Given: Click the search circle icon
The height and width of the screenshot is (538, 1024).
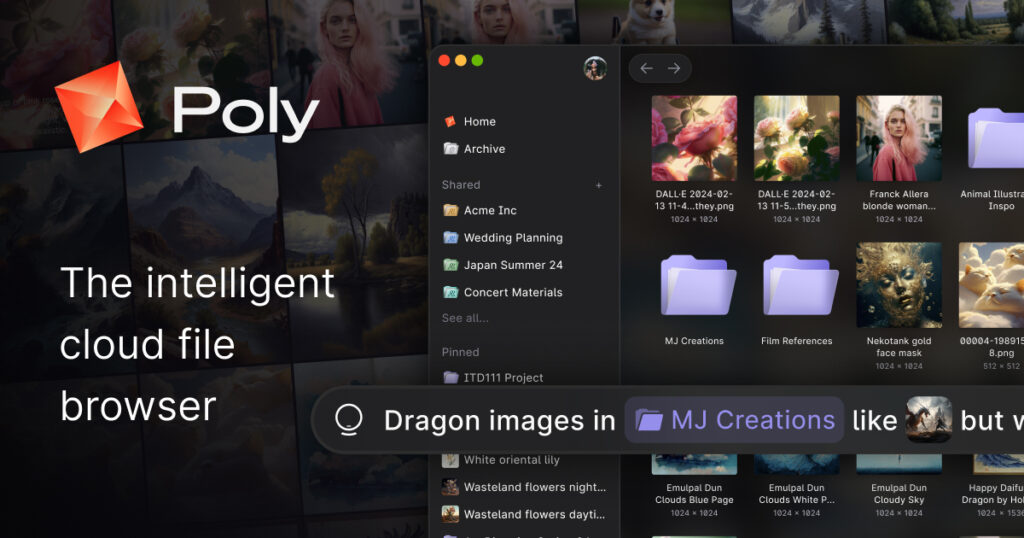Looking at the screenshot, I should point(348,420).
